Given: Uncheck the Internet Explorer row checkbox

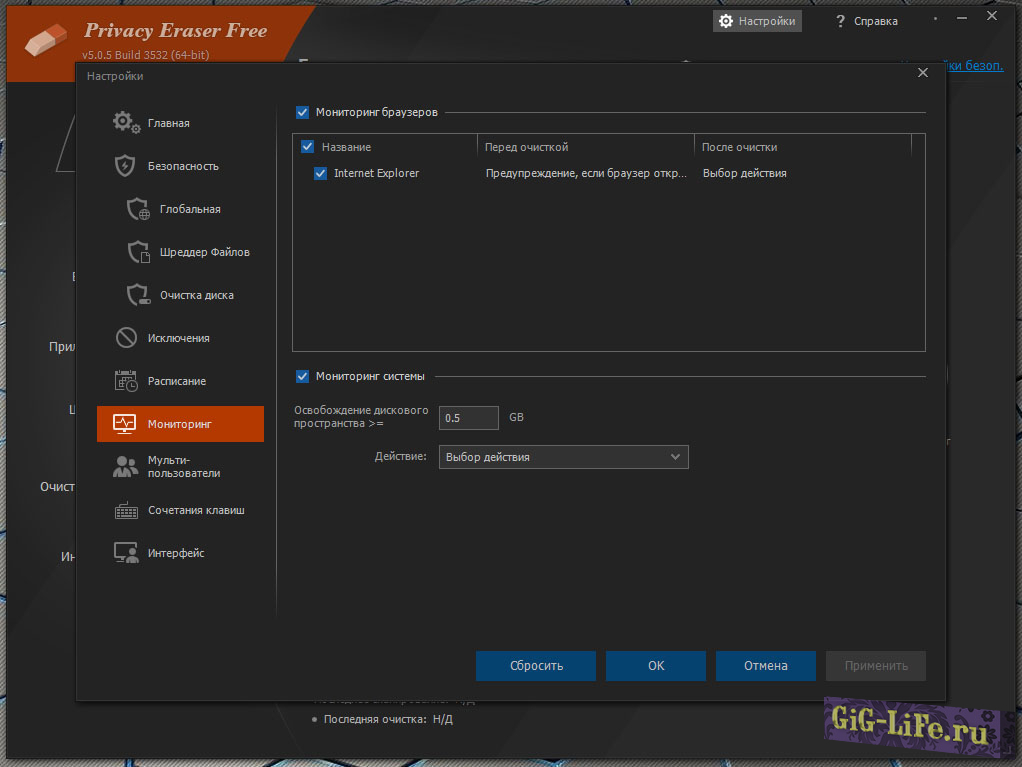Looking at the screenshot, I should pyautogui.click(x=321, y=173).
